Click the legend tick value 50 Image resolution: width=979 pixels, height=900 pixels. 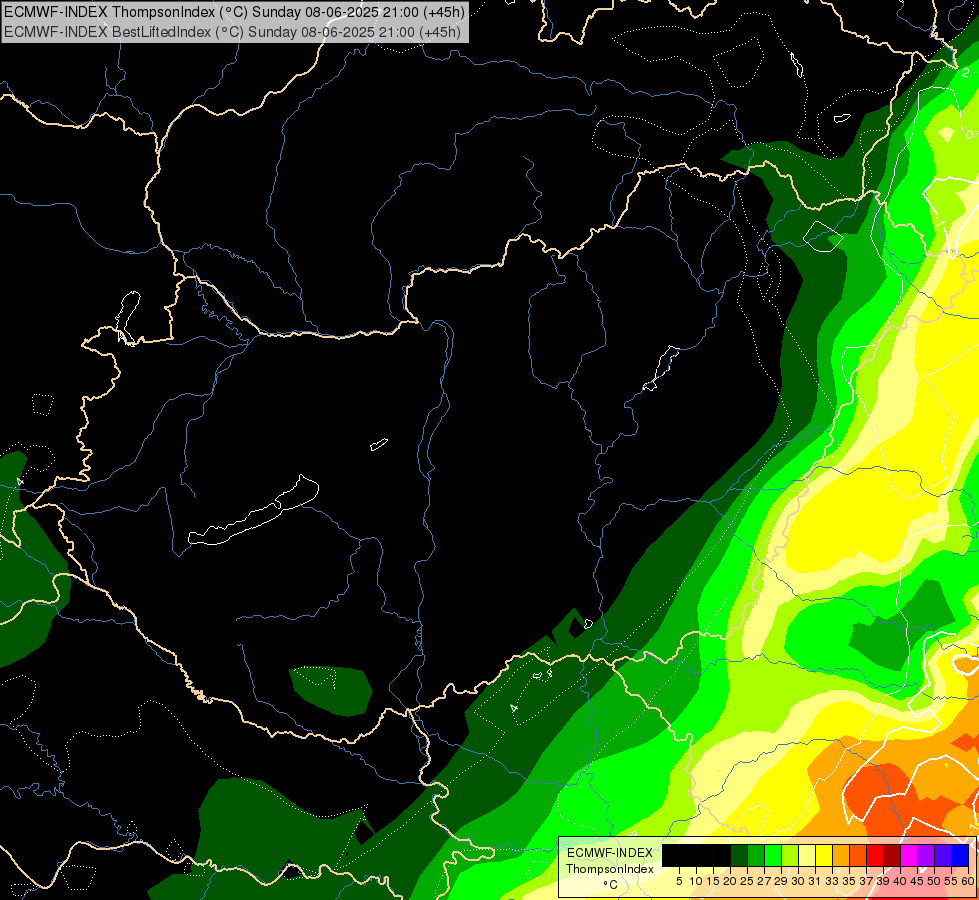pyautogui.click(x=934, y=881)
